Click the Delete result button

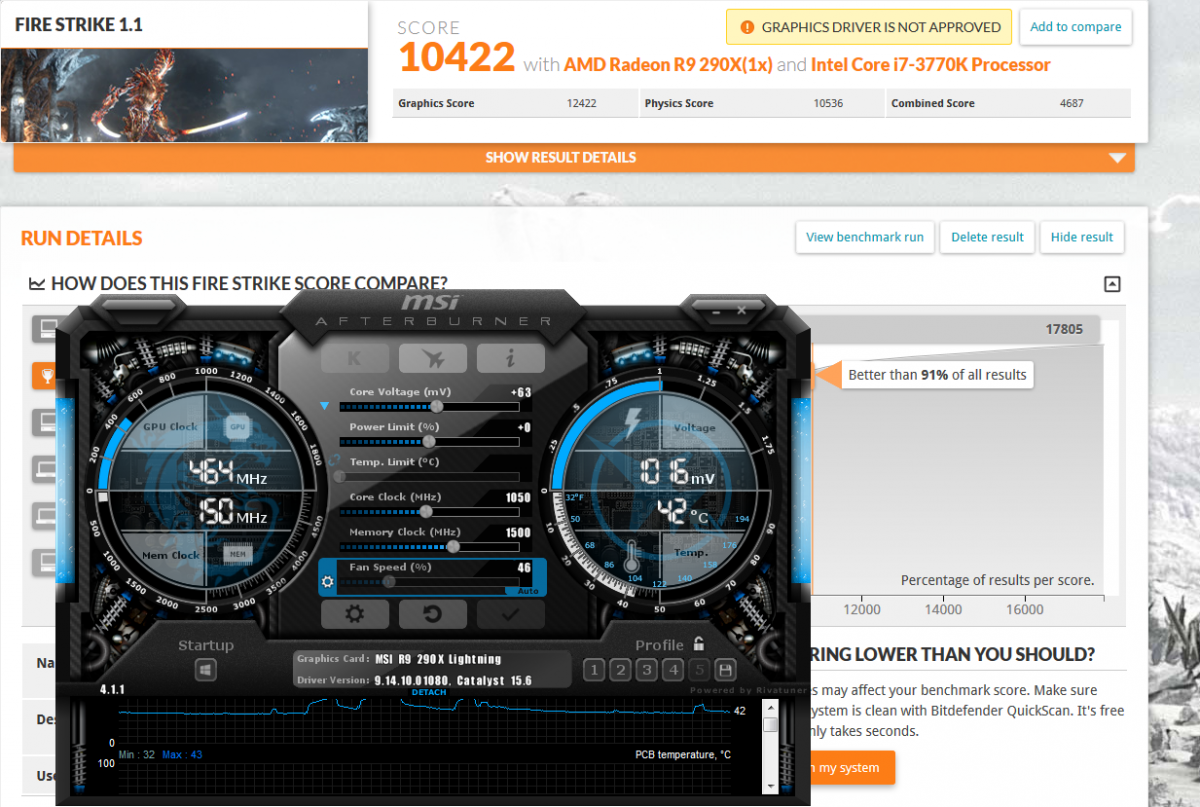(987, 237)
